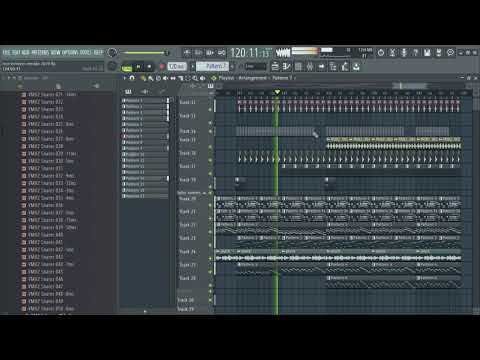Select the playlist Paint brush tool
480x360 pixels.
point(151,78)
